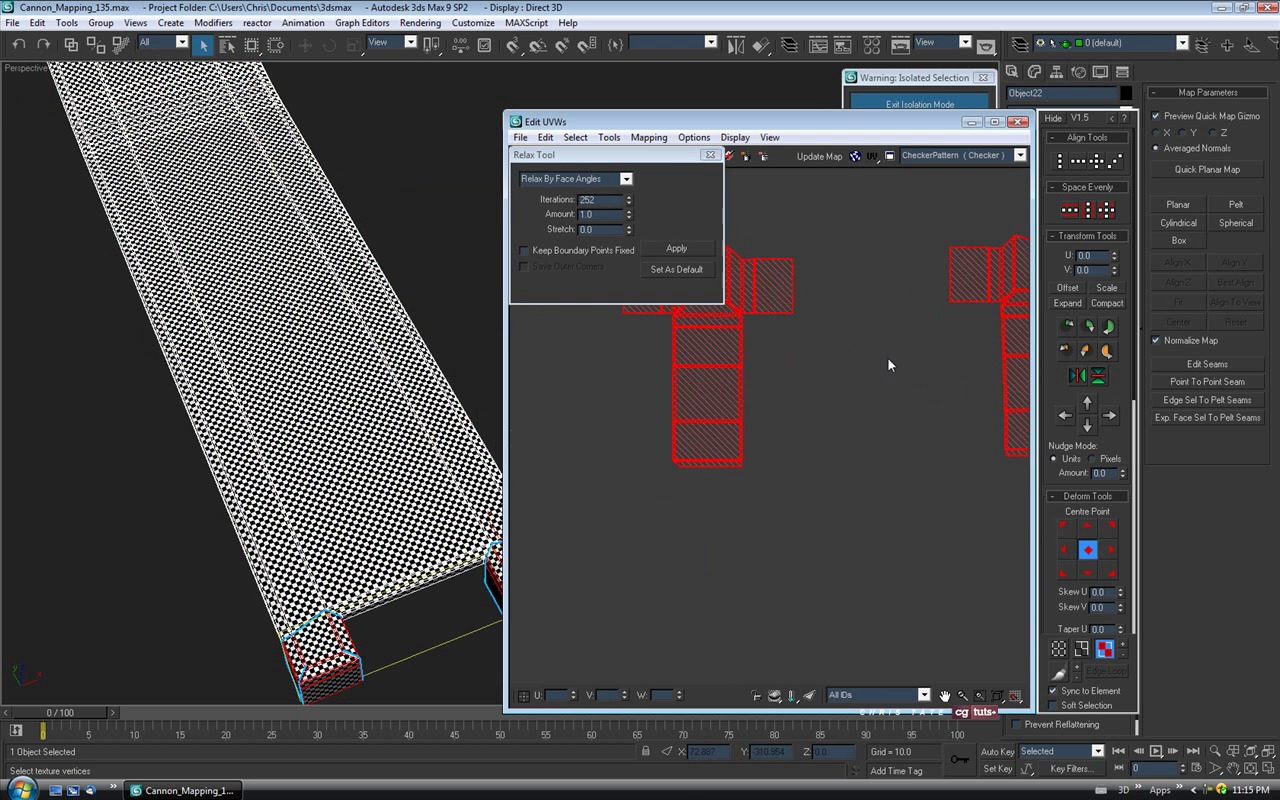The height and width of the screenshot is (800, 1280).
Task: Nudge UVs up with up arrow
Action: pyautogui.click(x=1088, y=403)
